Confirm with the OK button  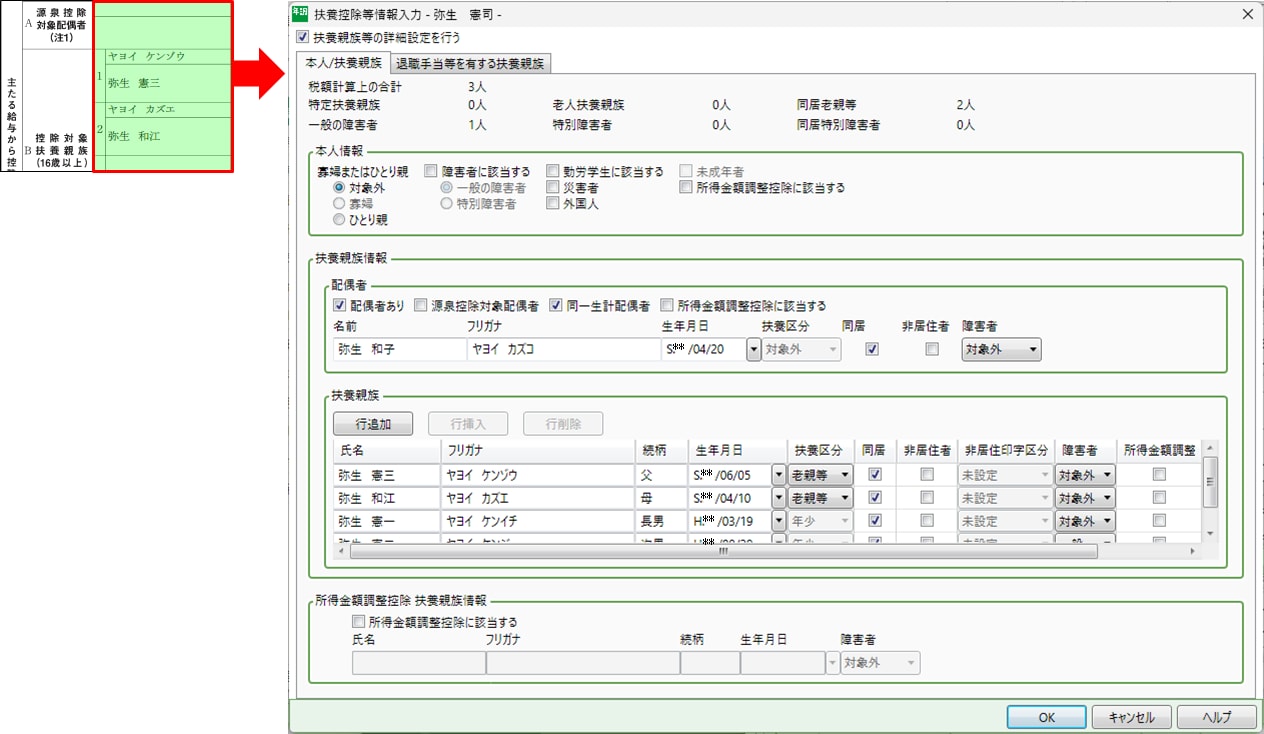click(x=1046, y=717)
